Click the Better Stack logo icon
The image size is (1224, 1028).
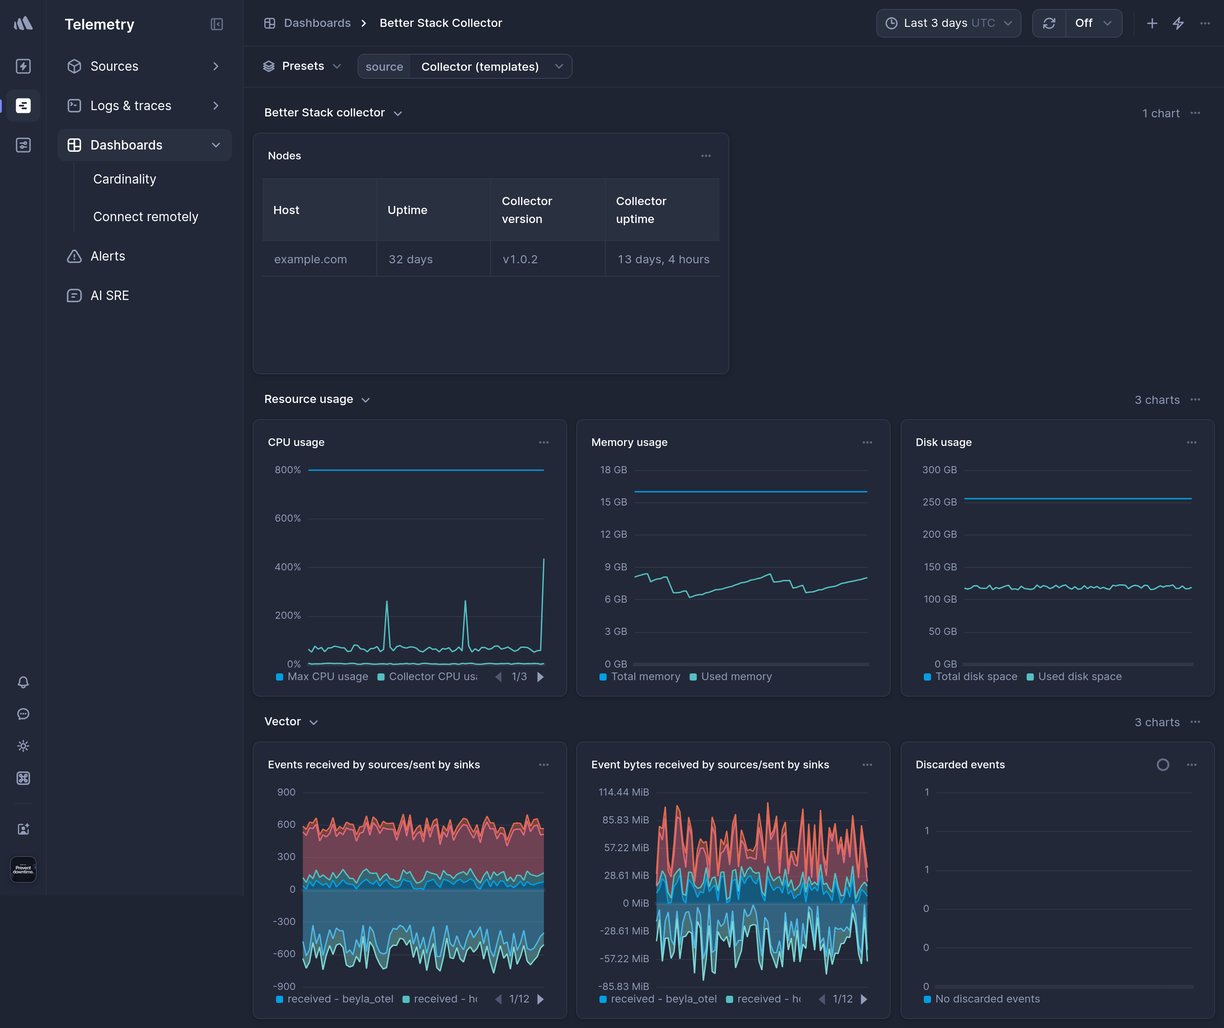23,23
